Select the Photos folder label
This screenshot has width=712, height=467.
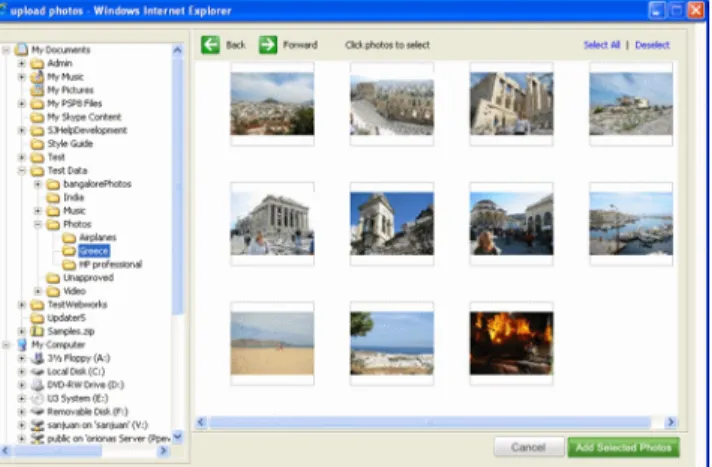tap(77, 224)
